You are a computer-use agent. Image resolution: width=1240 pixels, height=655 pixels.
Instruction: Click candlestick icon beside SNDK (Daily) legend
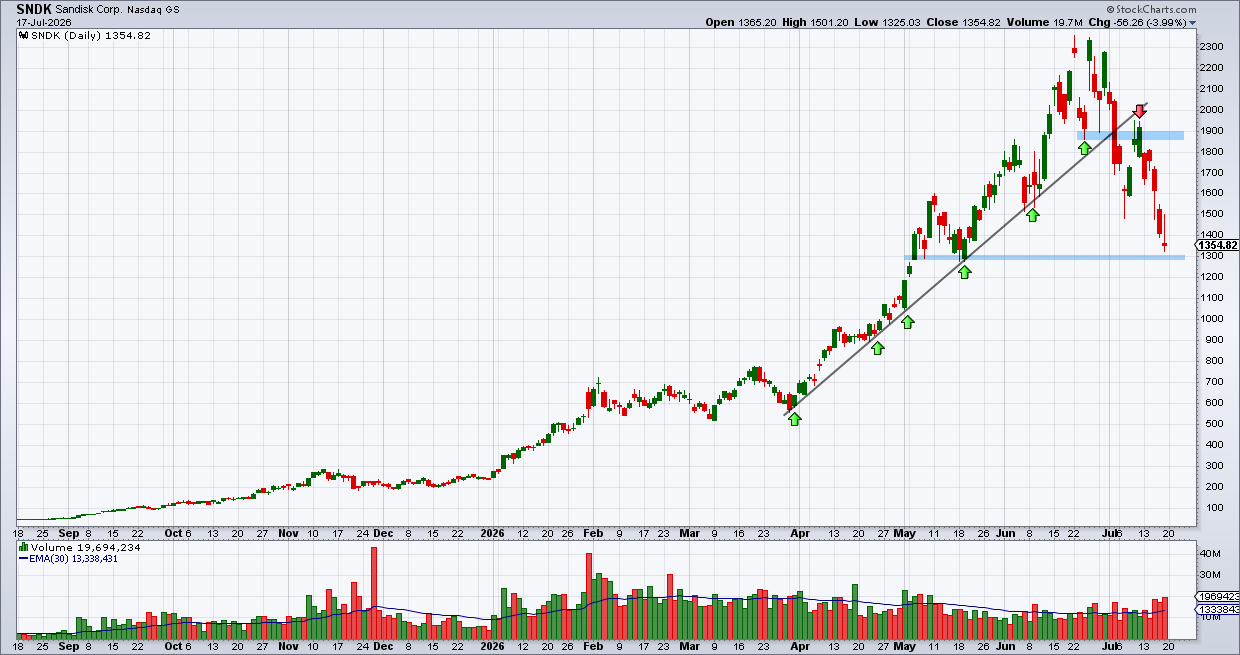pyautogui.click(x=23, y=34)
